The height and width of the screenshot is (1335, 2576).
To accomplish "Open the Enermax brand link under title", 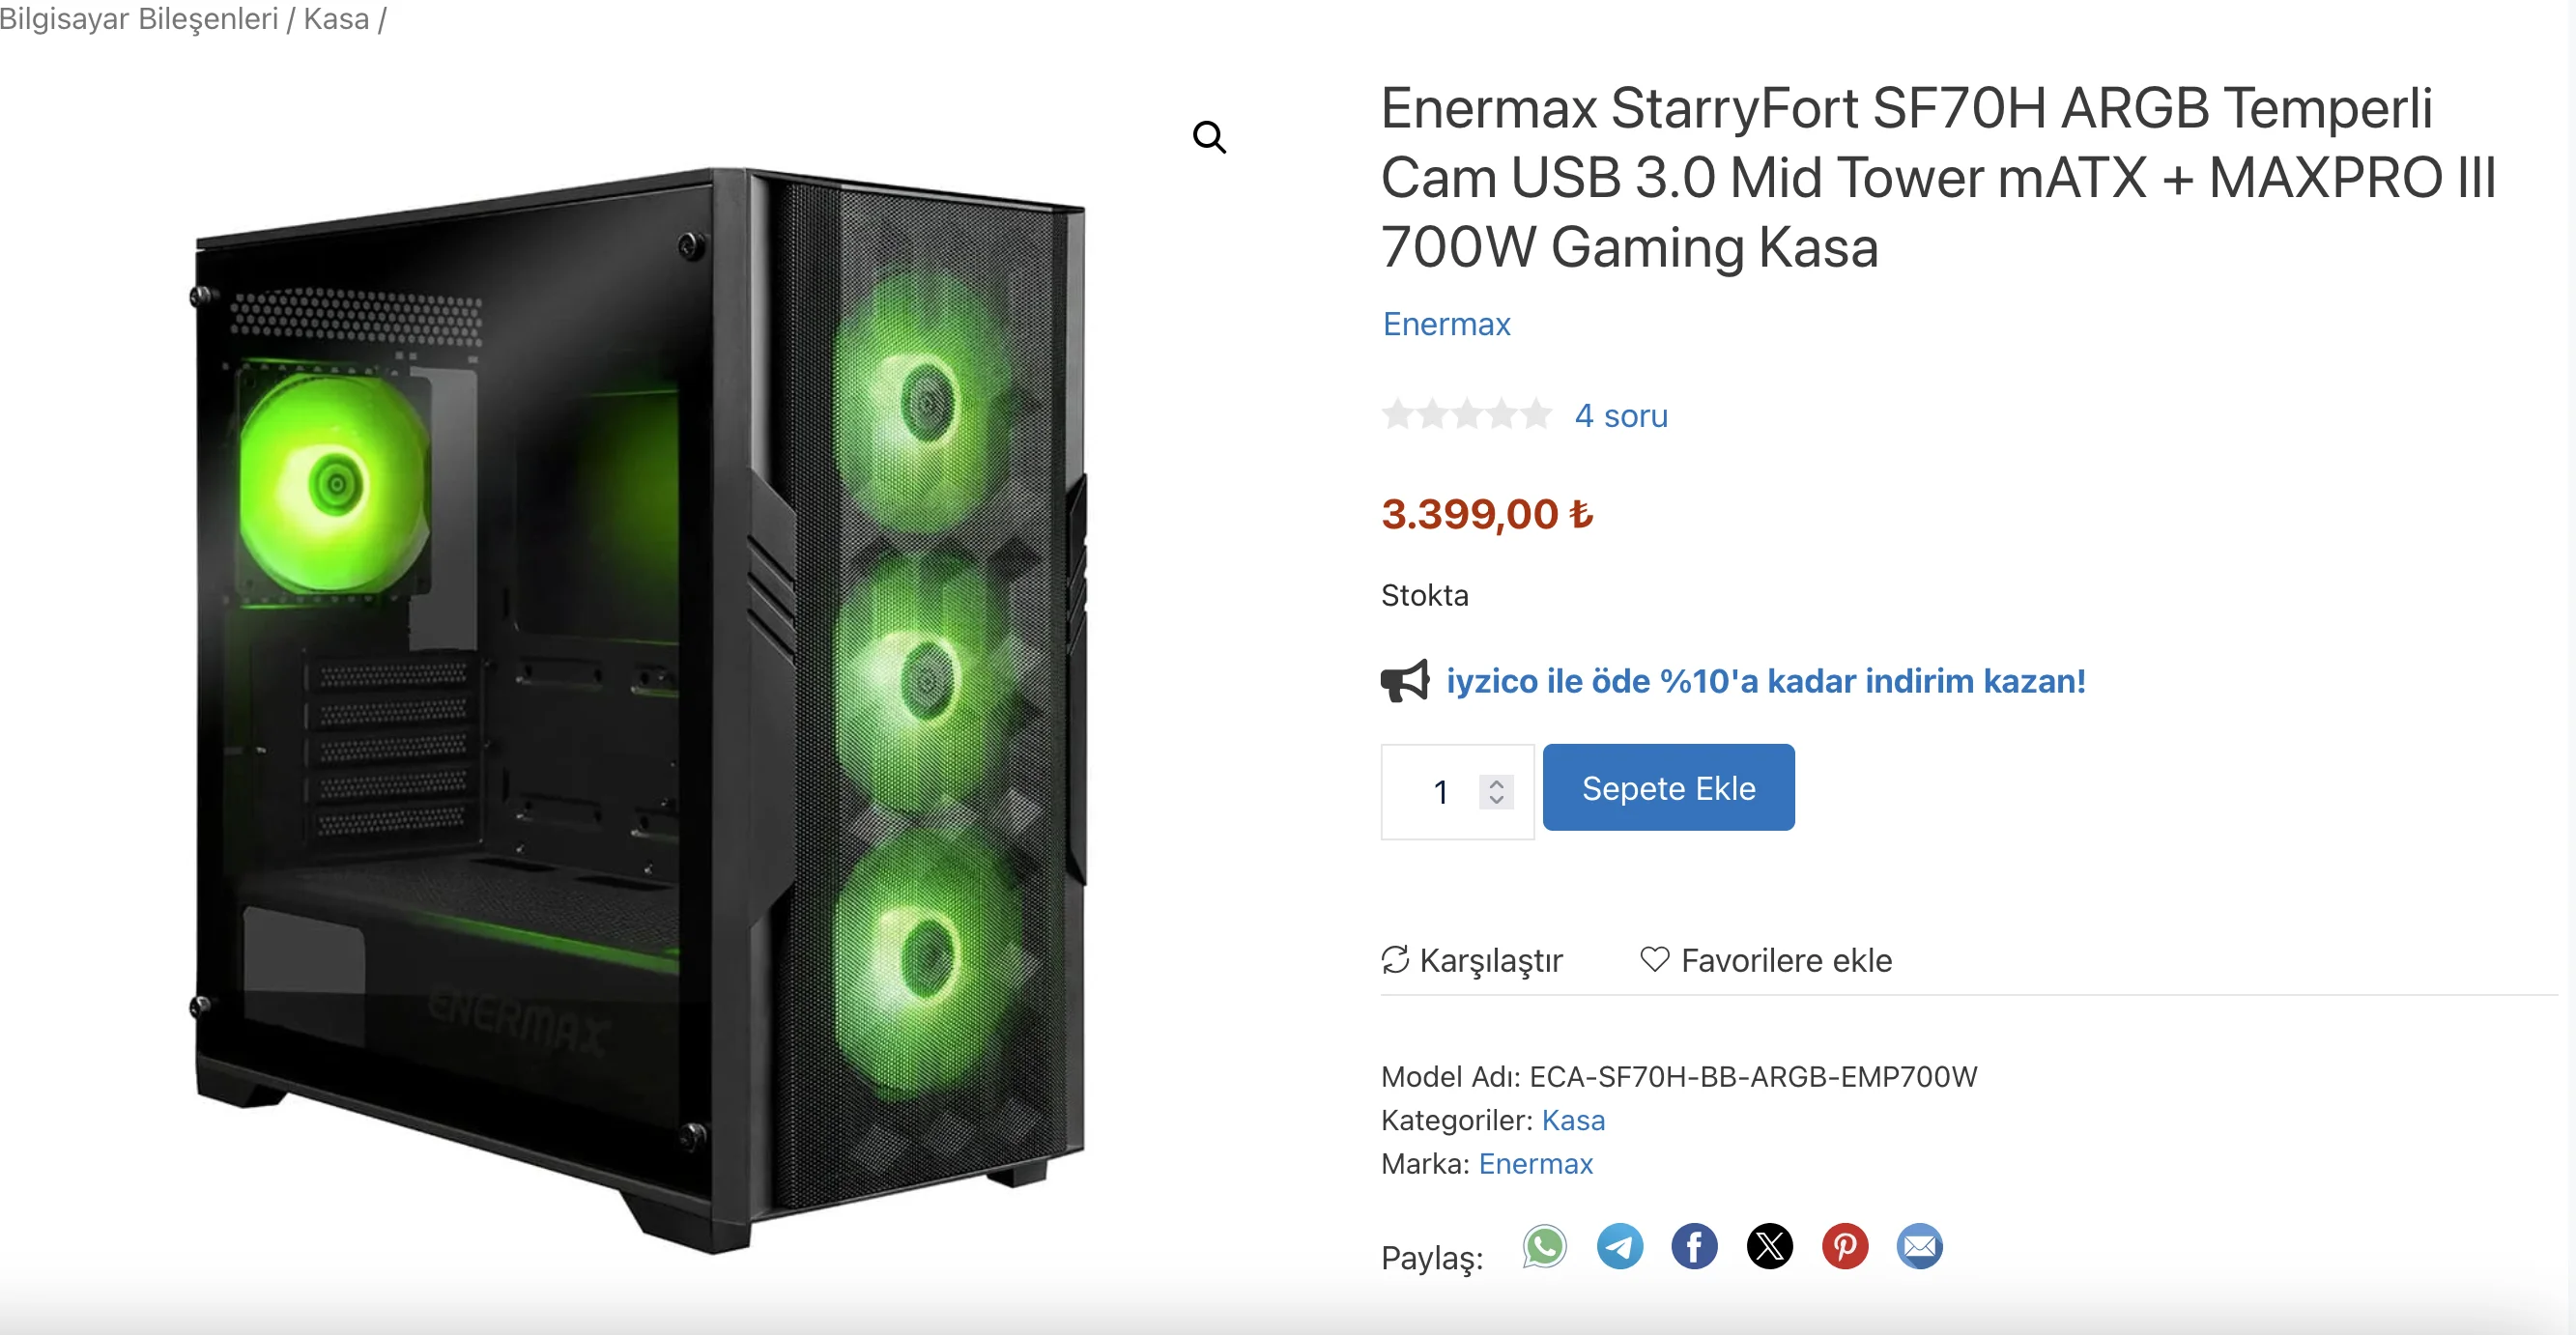I will tap(1446, 324).
